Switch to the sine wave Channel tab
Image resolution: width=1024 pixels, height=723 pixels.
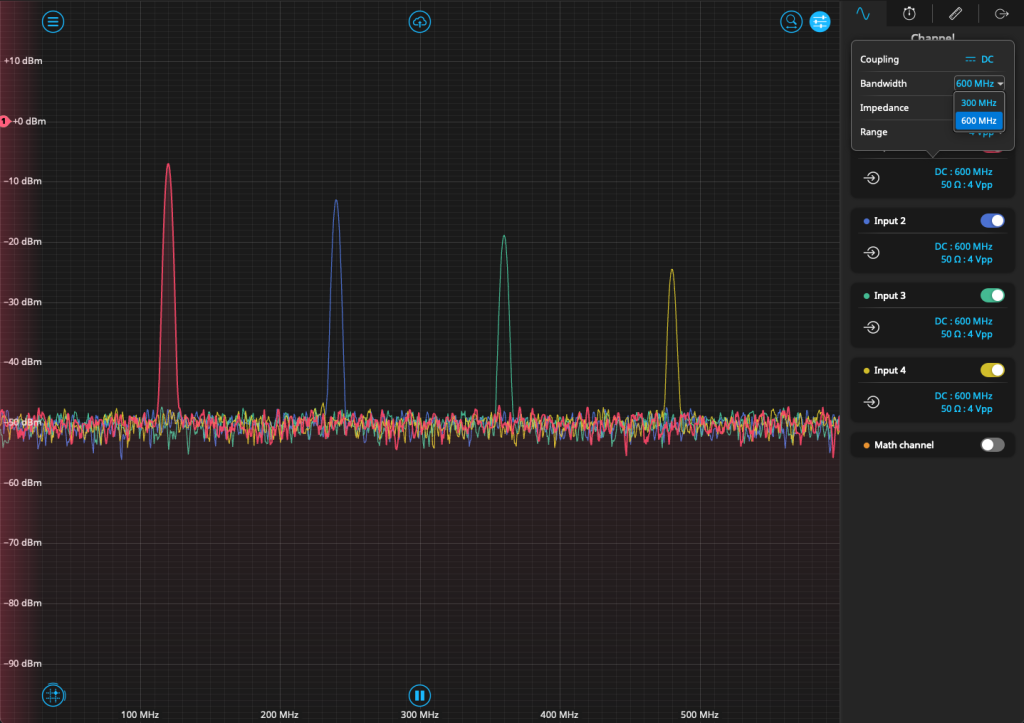point(863,13)
